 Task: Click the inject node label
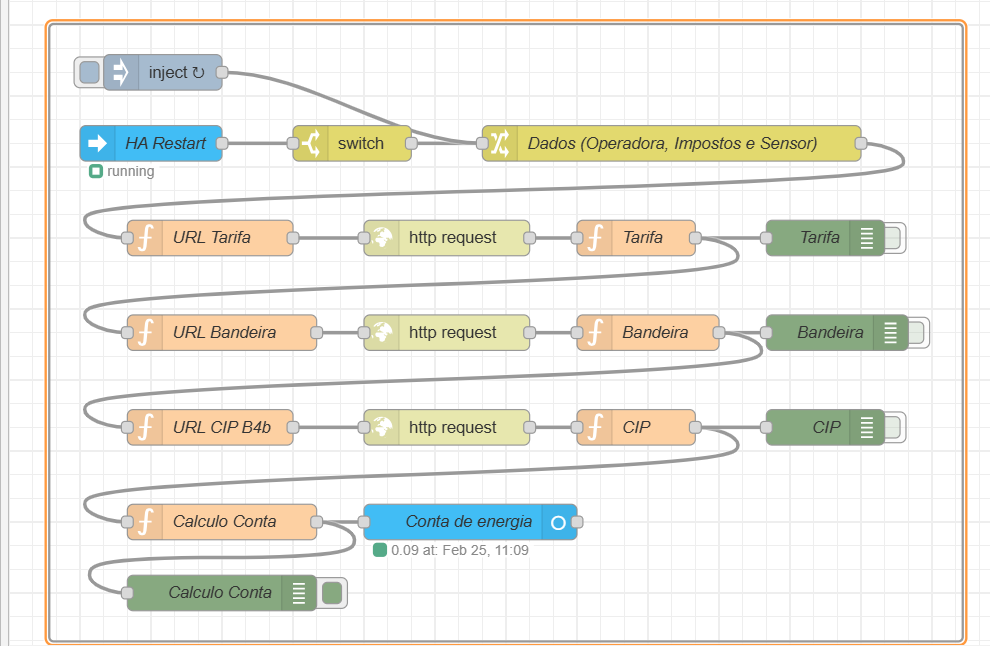(176, 73)
